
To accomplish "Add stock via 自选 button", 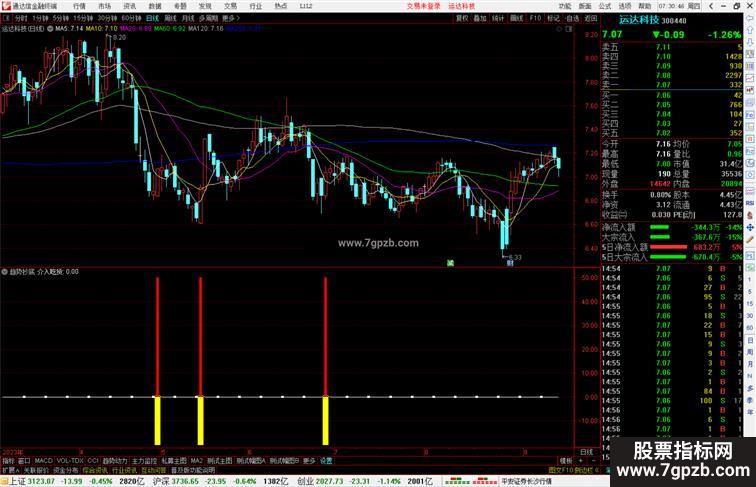I will point(572,18).
